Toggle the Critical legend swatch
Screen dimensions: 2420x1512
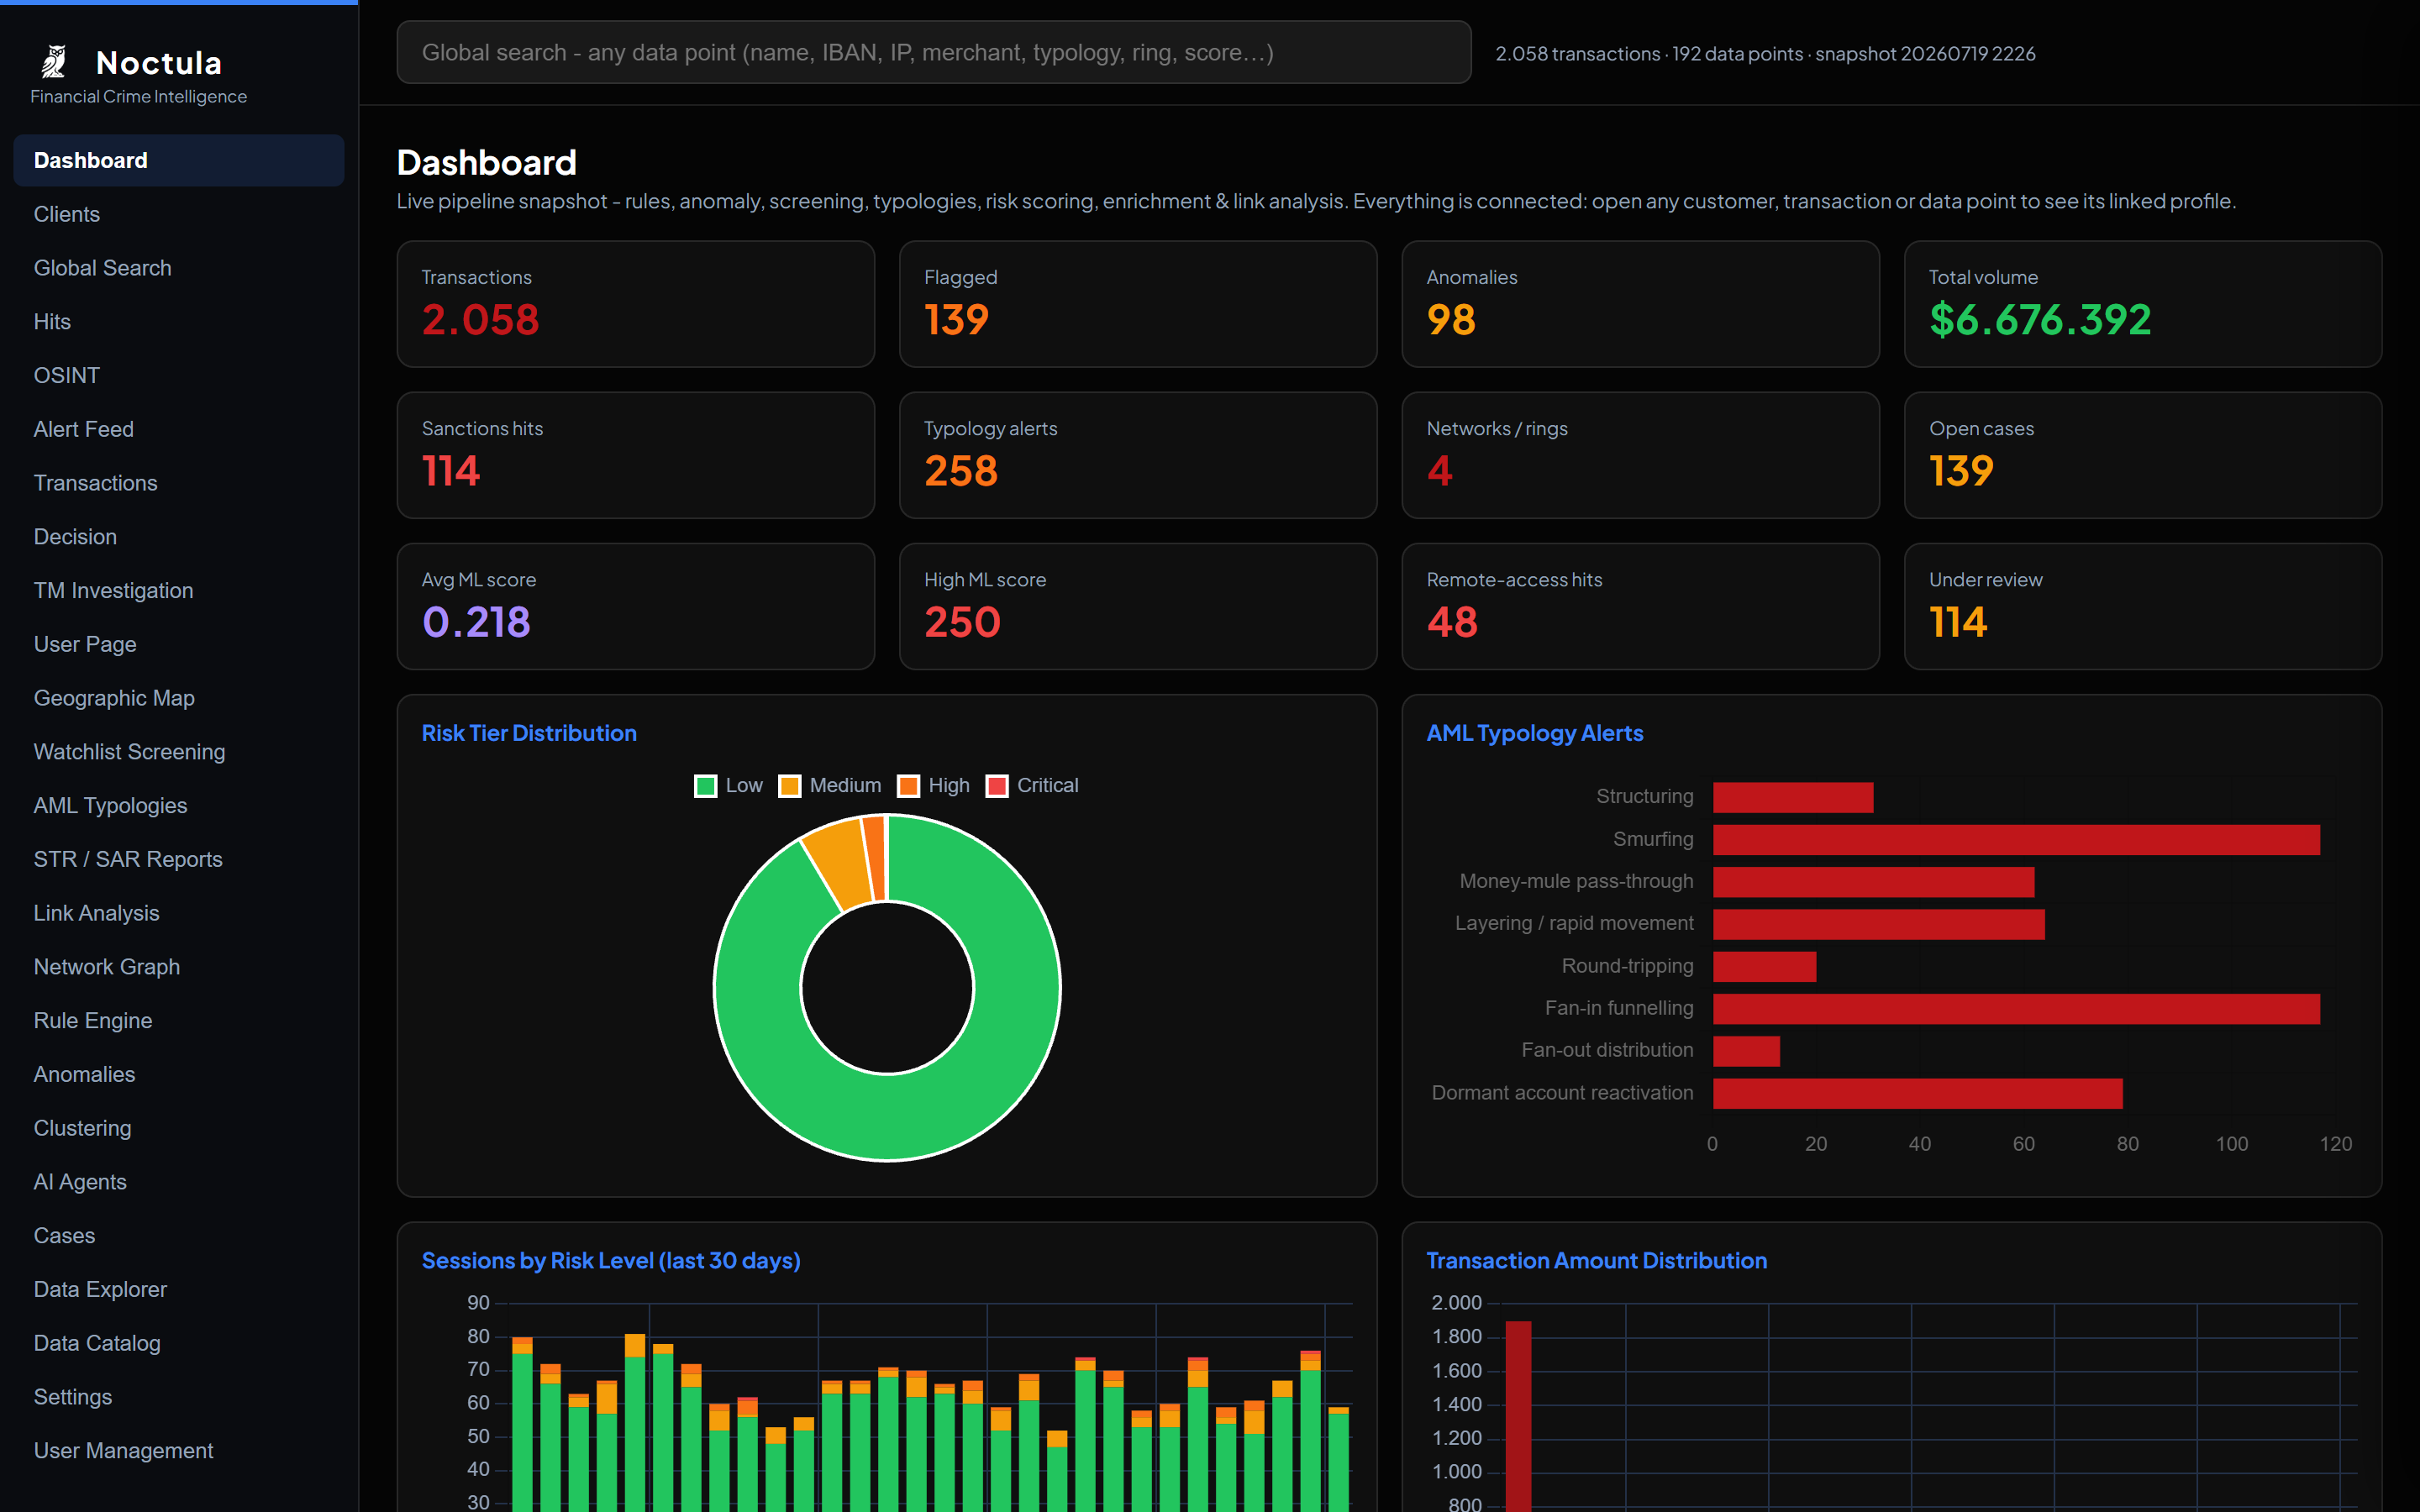click(x=996, y=786)
